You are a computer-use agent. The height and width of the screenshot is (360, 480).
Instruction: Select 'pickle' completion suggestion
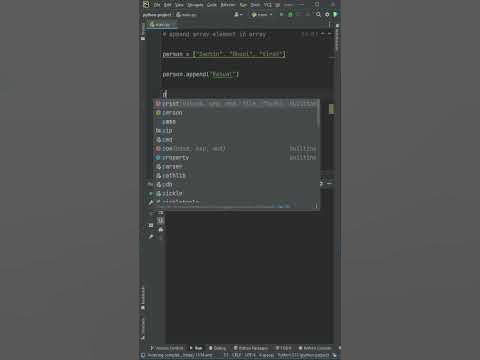point(236,194)
